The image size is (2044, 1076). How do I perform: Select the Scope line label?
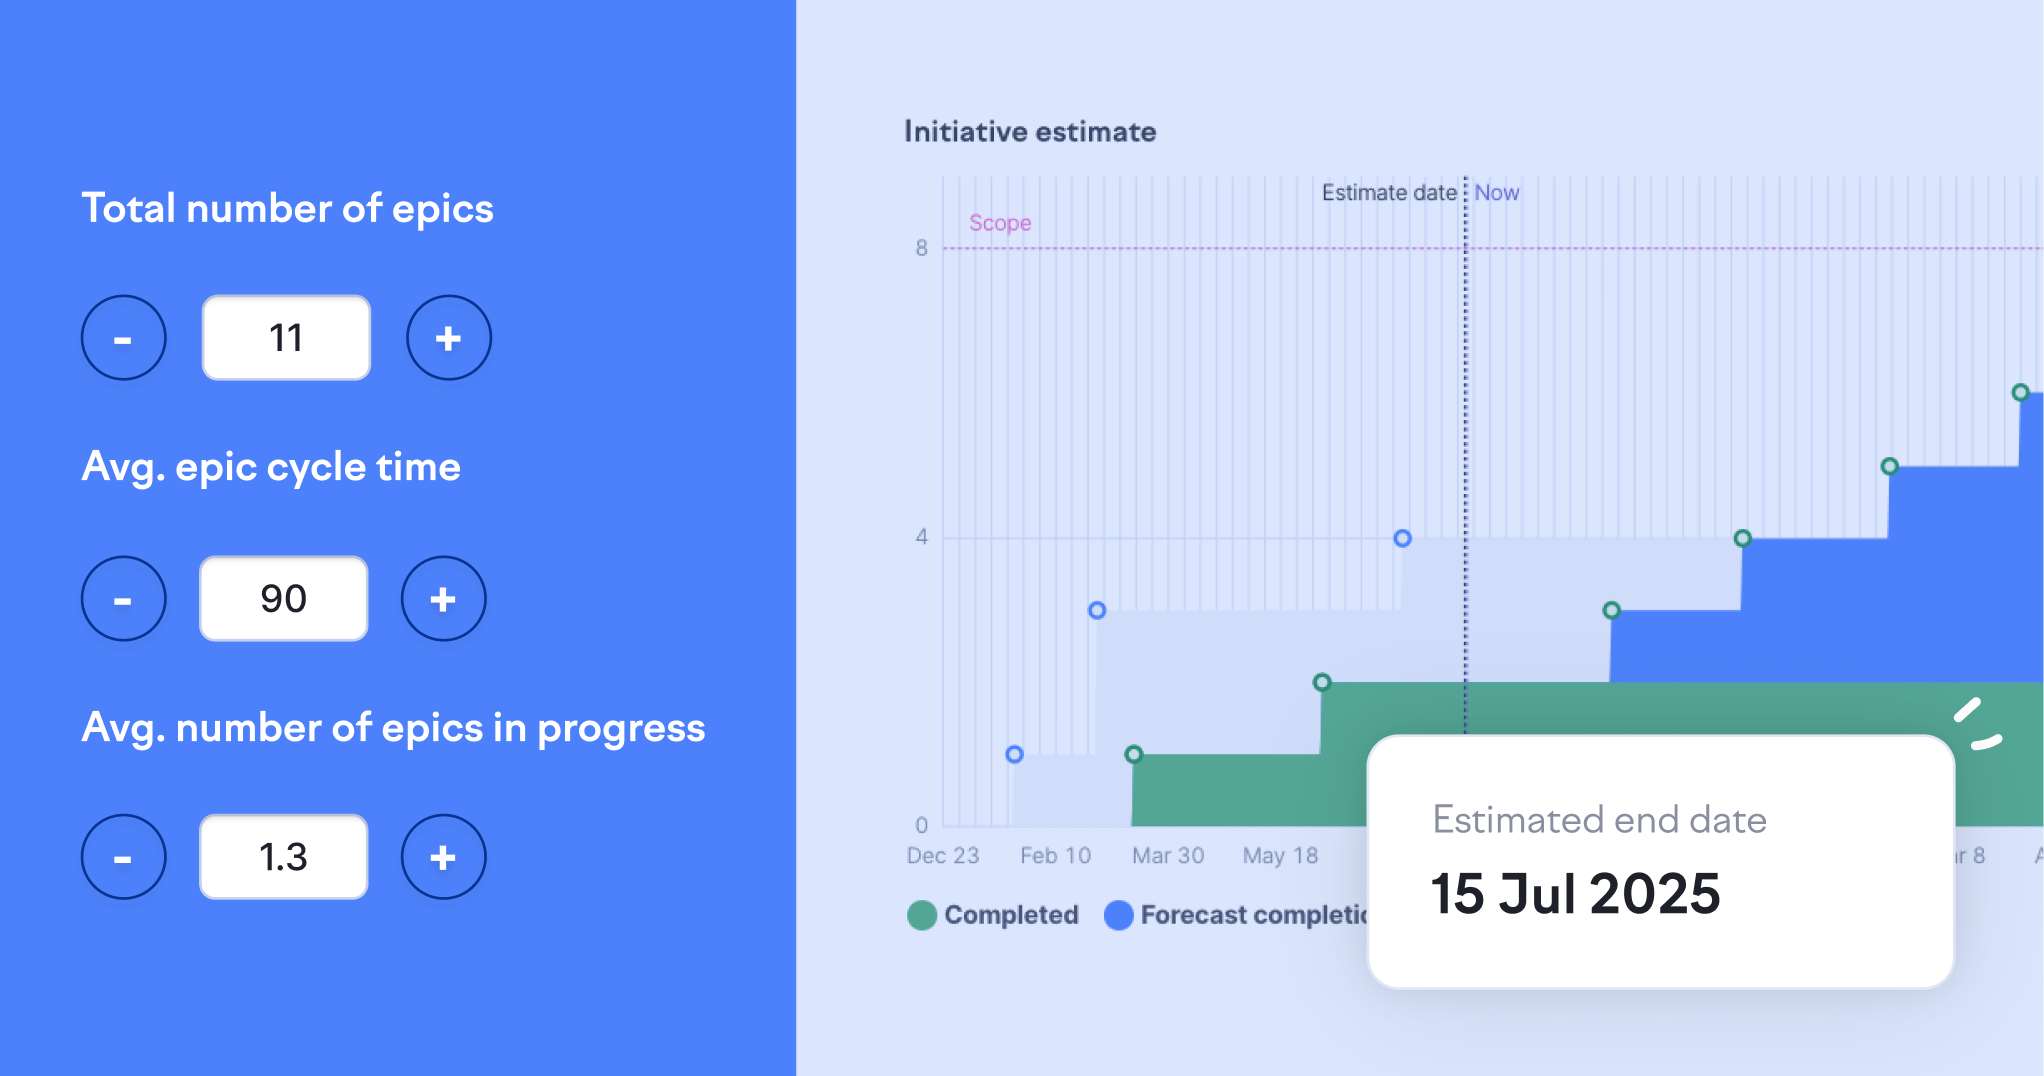[1000, 223]
